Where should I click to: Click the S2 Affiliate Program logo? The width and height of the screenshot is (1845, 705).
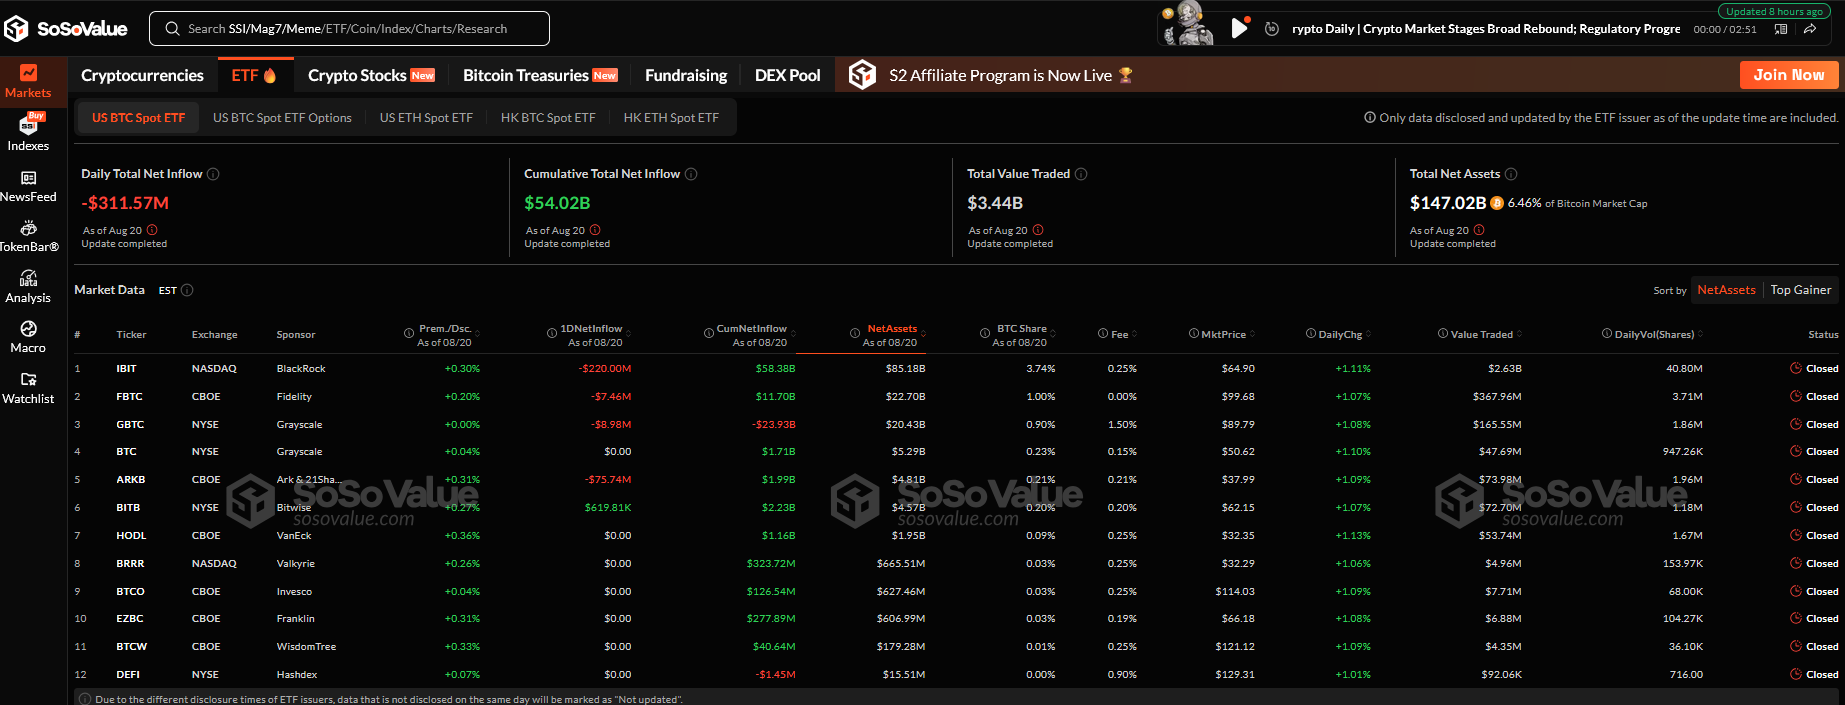coord(862,75)
